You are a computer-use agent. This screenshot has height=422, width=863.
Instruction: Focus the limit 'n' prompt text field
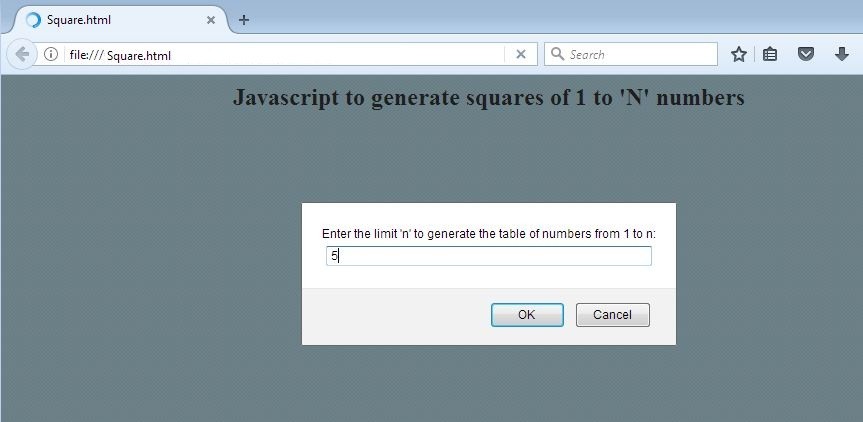point(489,256)
